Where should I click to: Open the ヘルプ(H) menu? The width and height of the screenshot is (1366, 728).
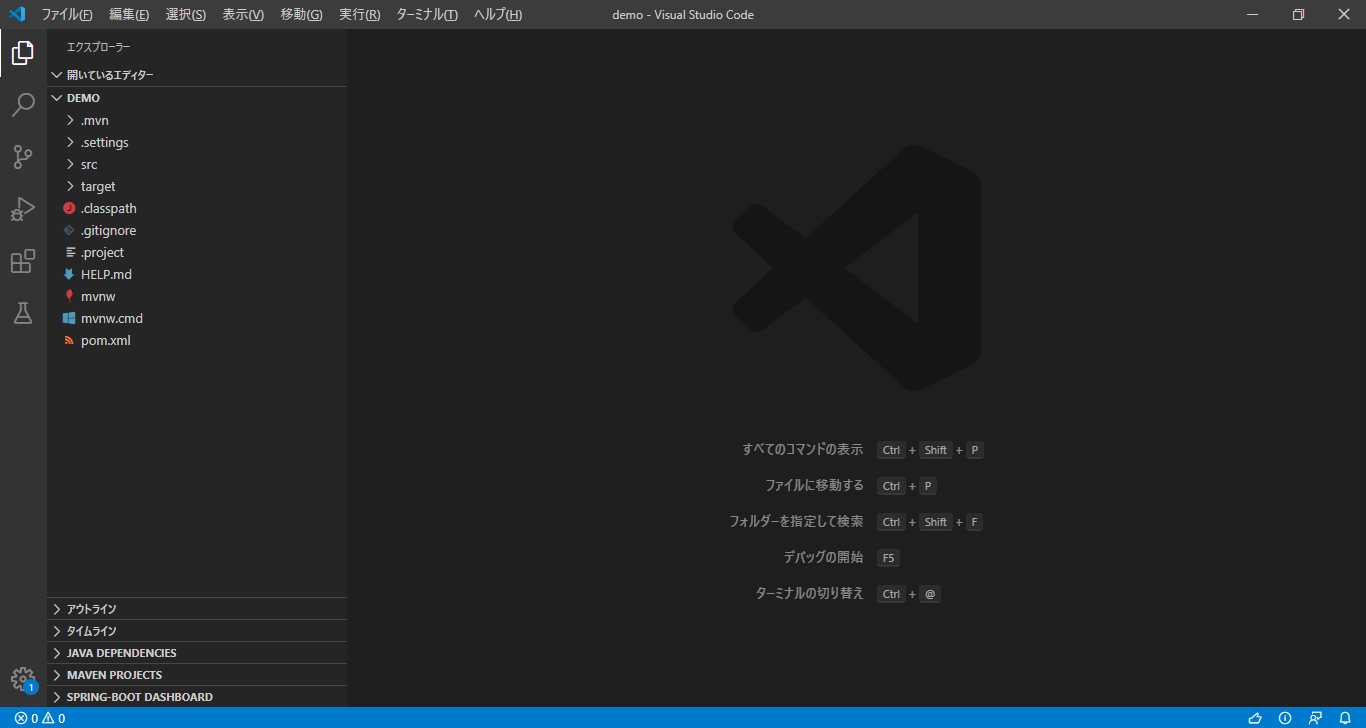(x=498, y=15)
